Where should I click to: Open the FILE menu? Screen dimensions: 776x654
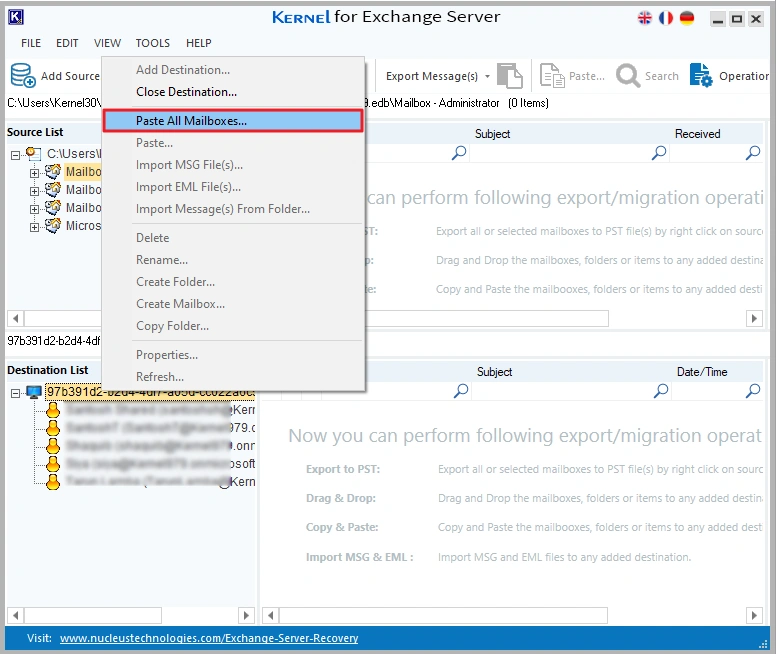tap(31, 43)
